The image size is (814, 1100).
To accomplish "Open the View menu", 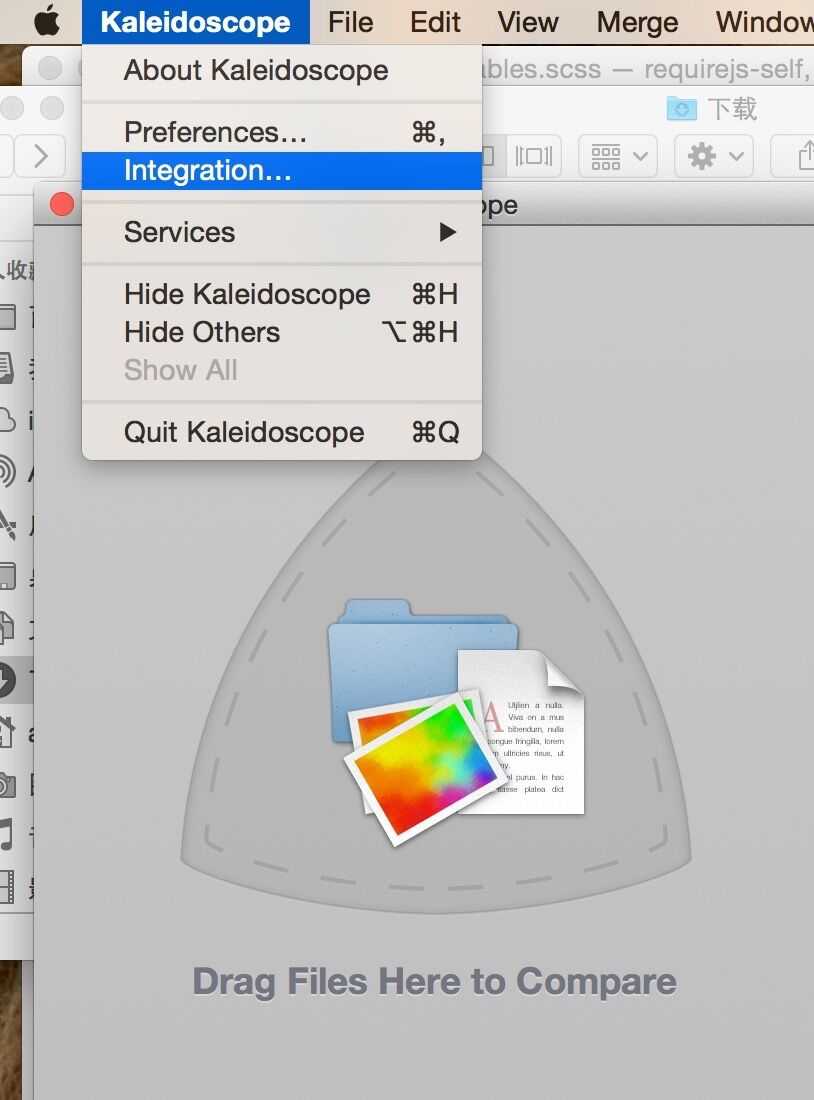I will tap(528, 22).
